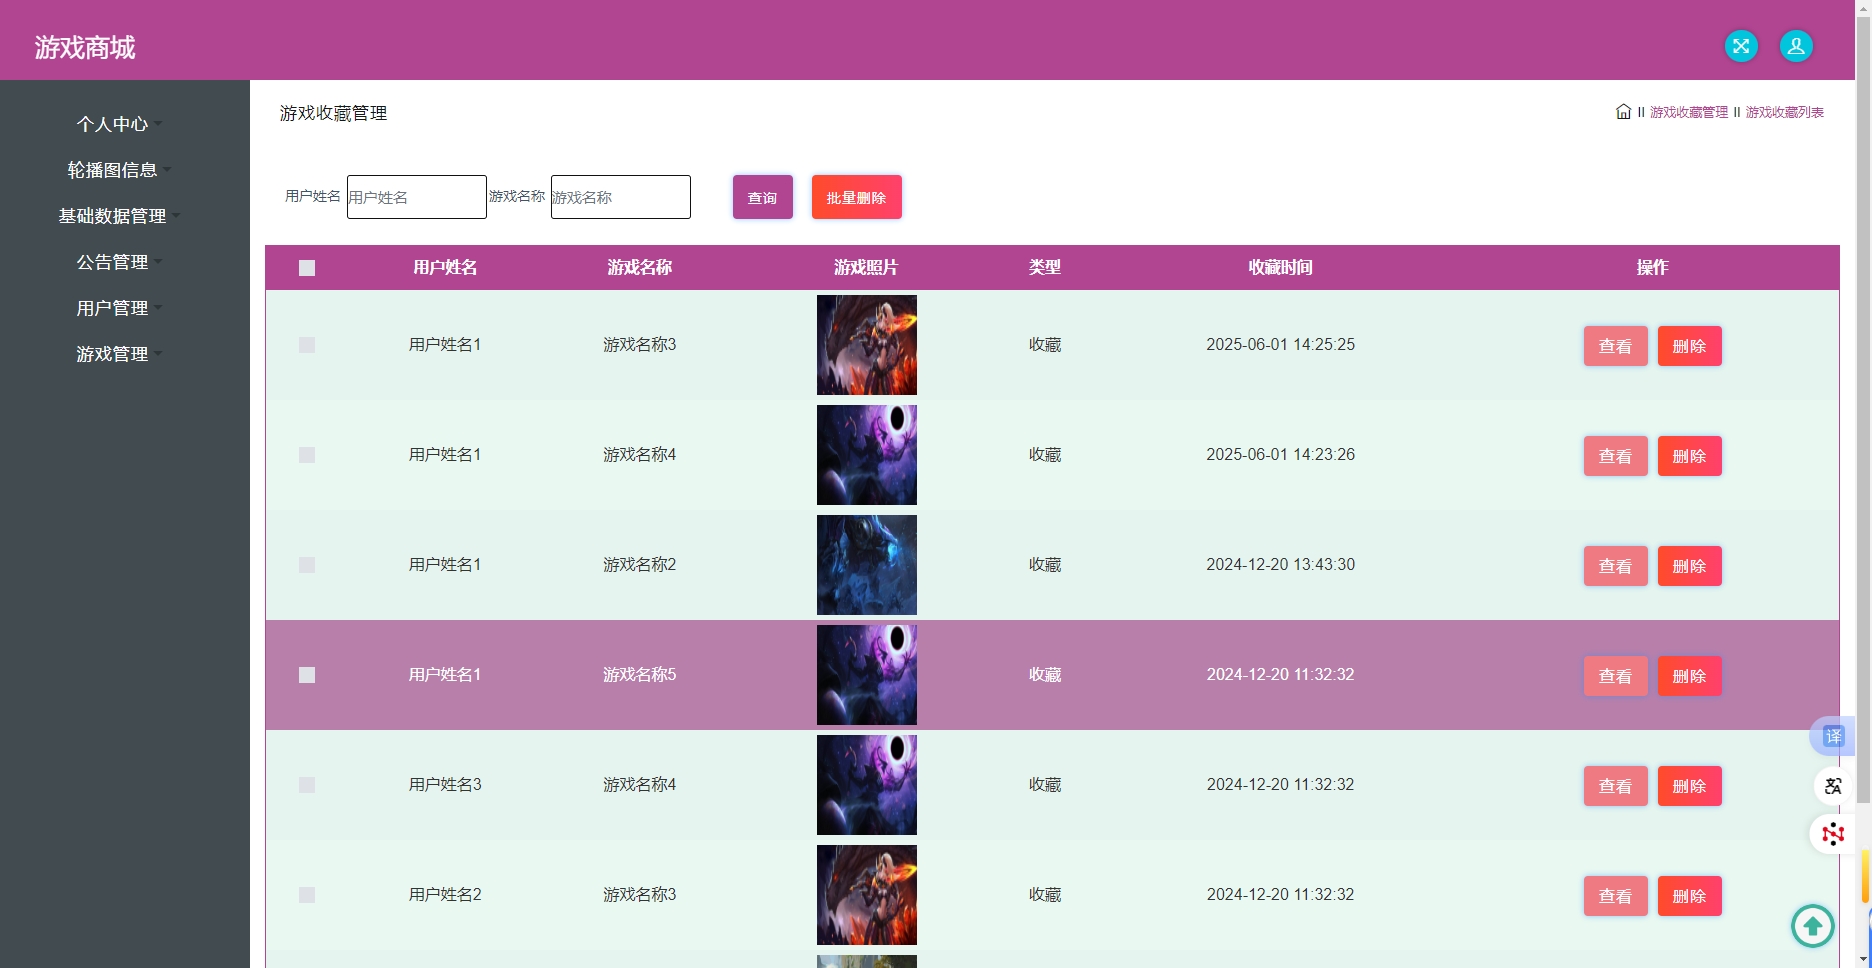1872x968 pixels.
Task: Click the green back-to-top arrow
Action: [1812, 926]
